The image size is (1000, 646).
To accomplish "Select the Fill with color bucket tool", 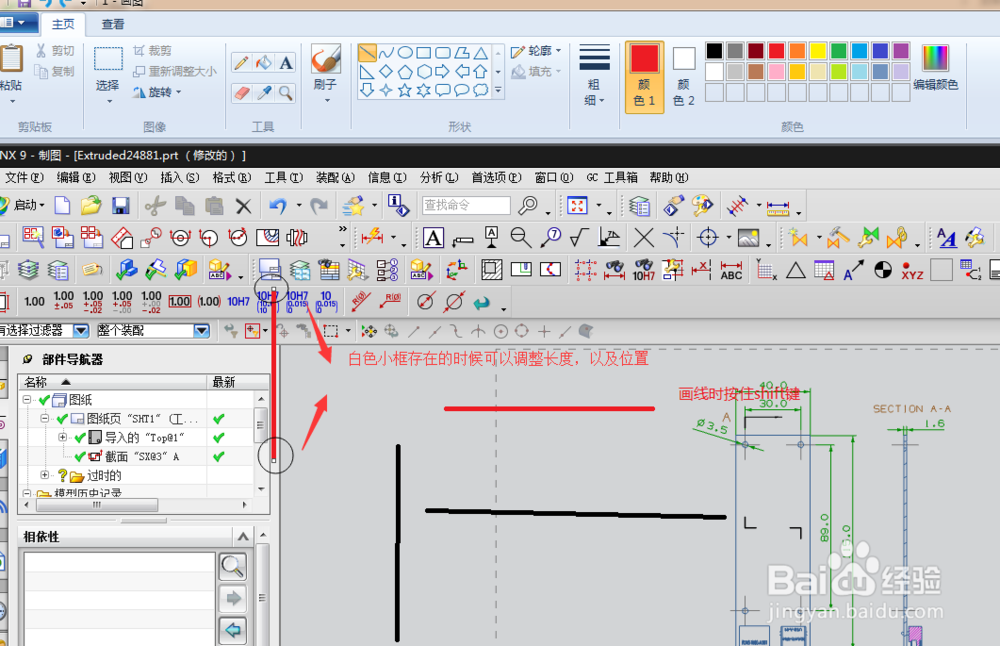I will click(x=264, y=62).
